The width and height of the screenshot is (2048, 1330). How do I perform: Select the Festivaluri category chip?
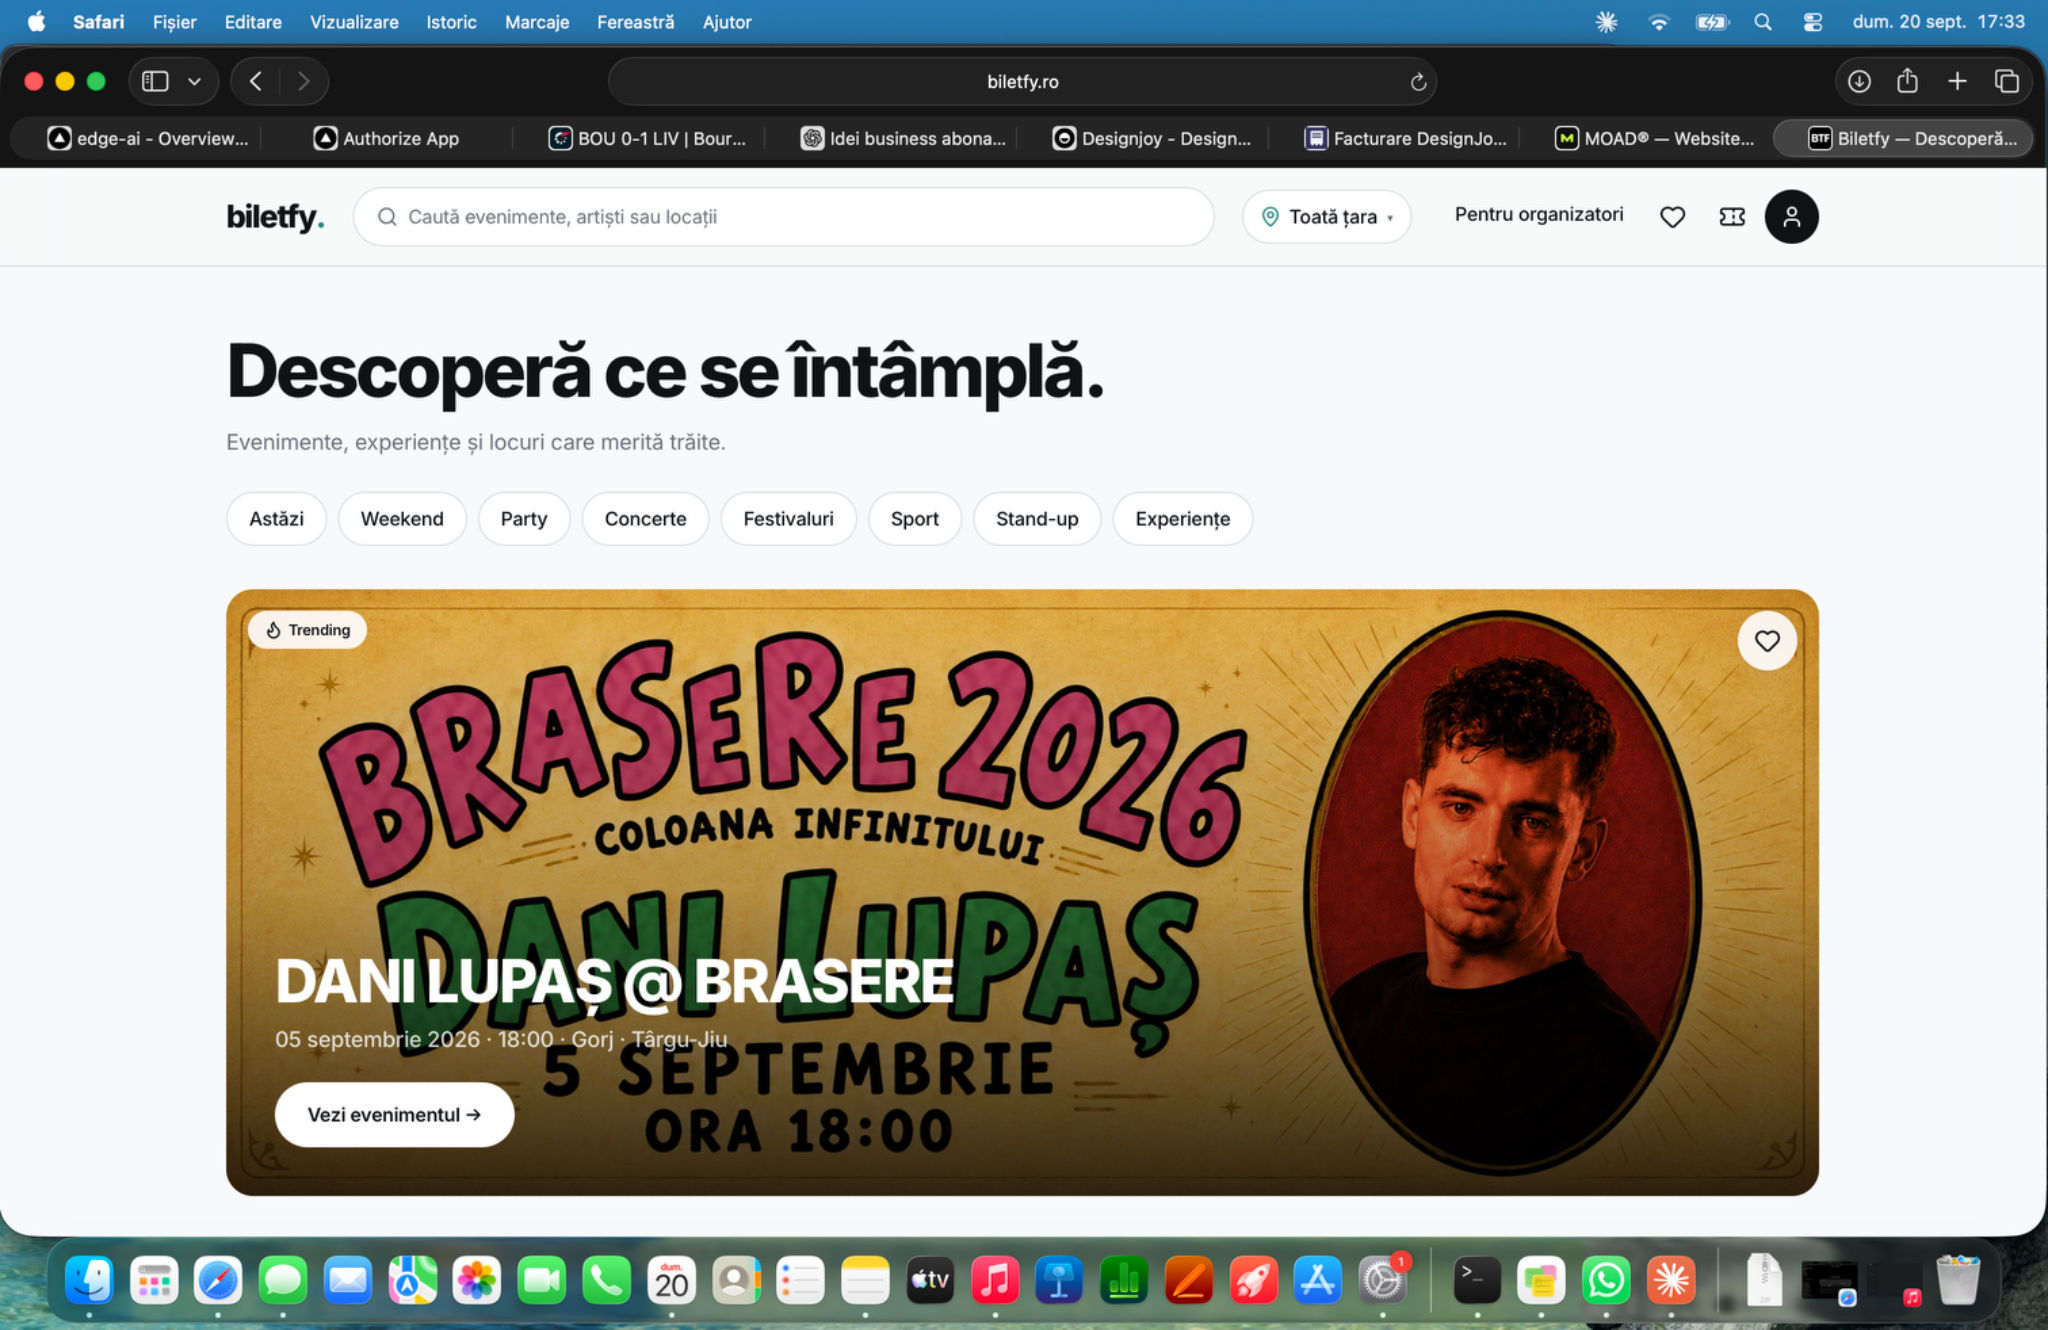click(x=788, y=519)
